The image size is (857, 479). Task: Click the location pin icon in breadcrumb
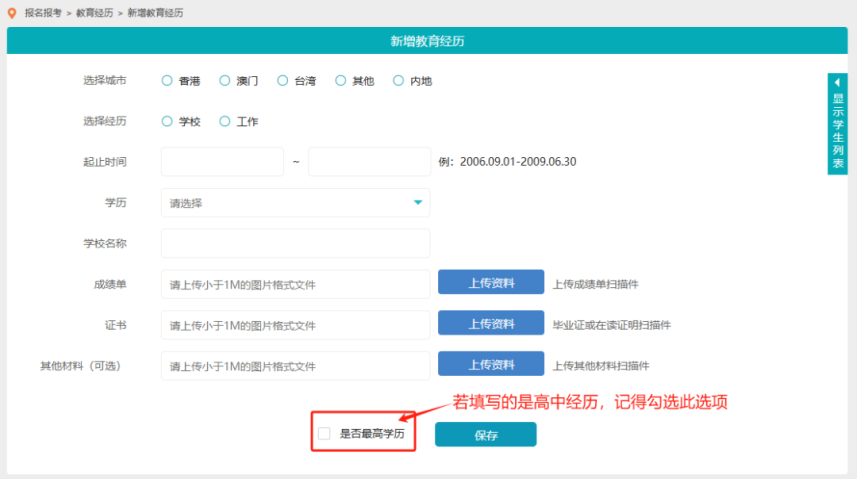[x=12, y=13]
